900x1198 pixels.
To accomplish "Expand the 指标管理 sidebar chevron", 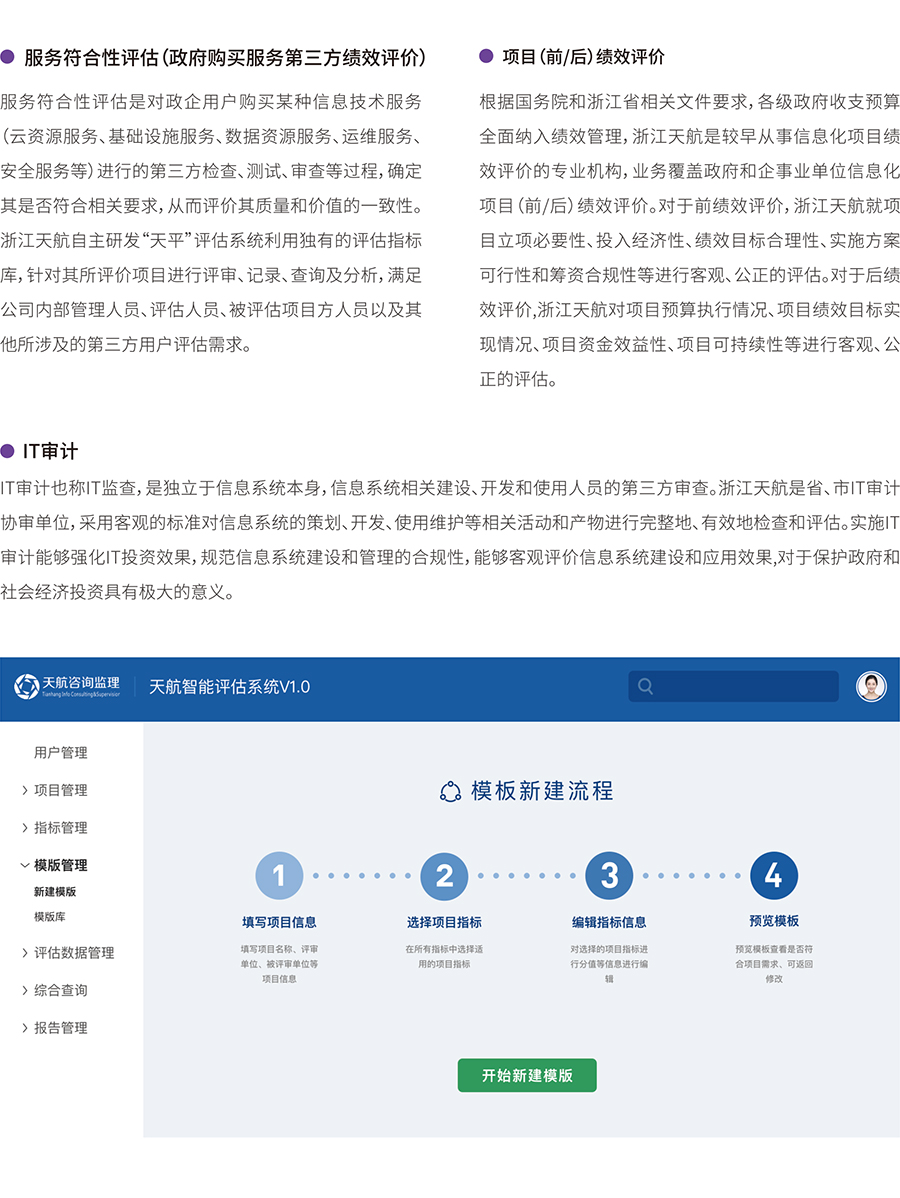I will point(25,828).
